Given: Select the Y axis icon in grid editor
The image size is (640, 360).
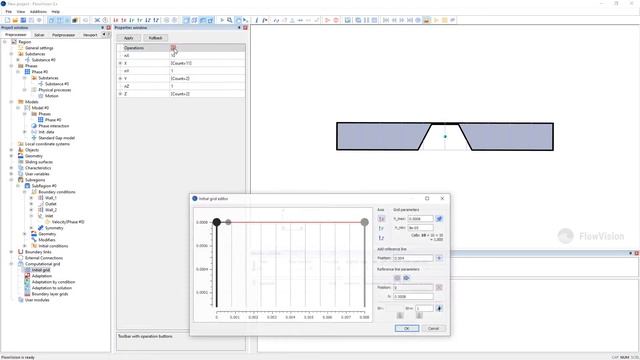Looking at the screenshot, I should click(381, 228).
